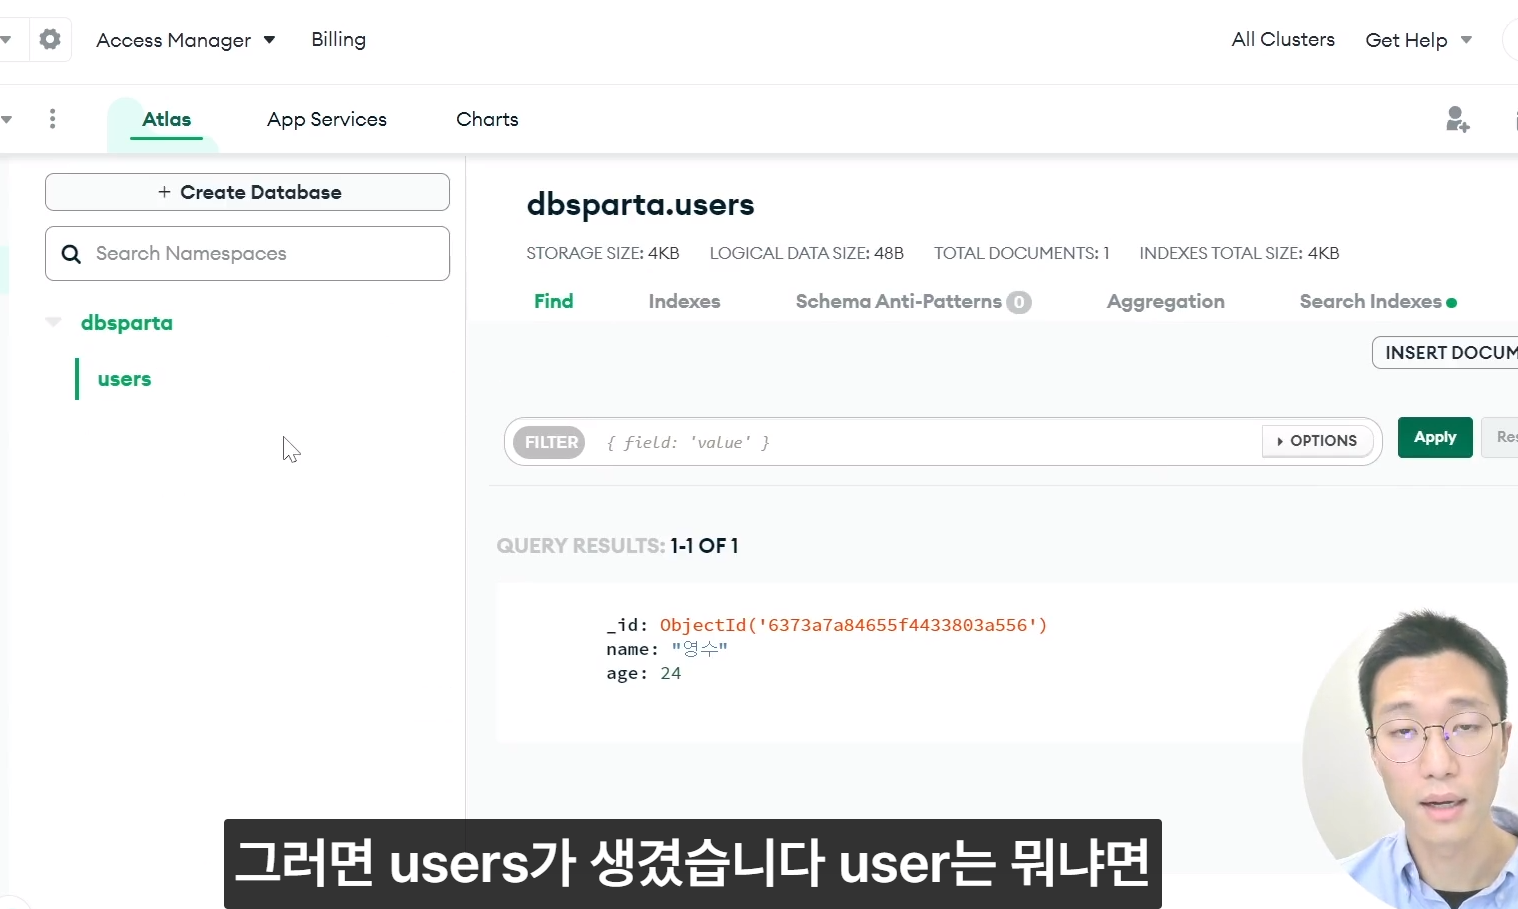Click the age value 24
This screenshot has width=1518, height=909.
670,673
